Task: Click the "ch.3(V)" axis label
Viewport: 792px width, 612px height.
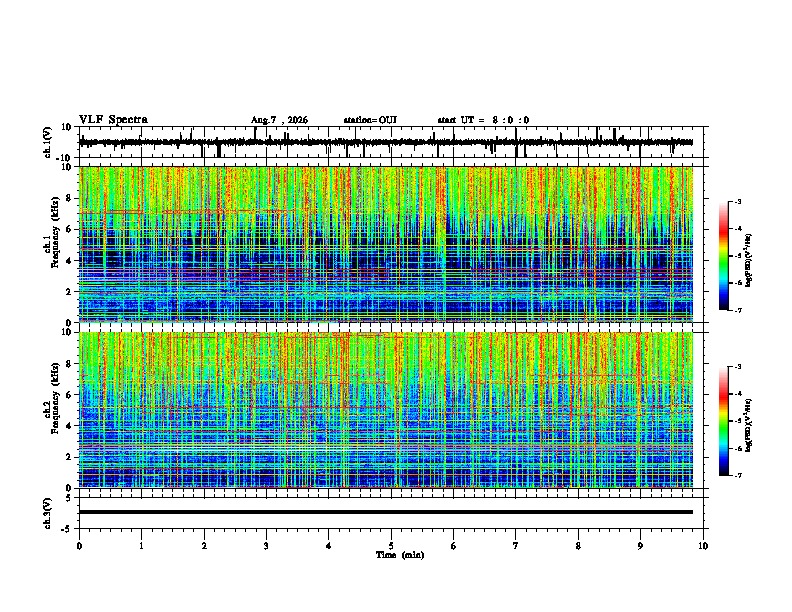Action: 48,513
